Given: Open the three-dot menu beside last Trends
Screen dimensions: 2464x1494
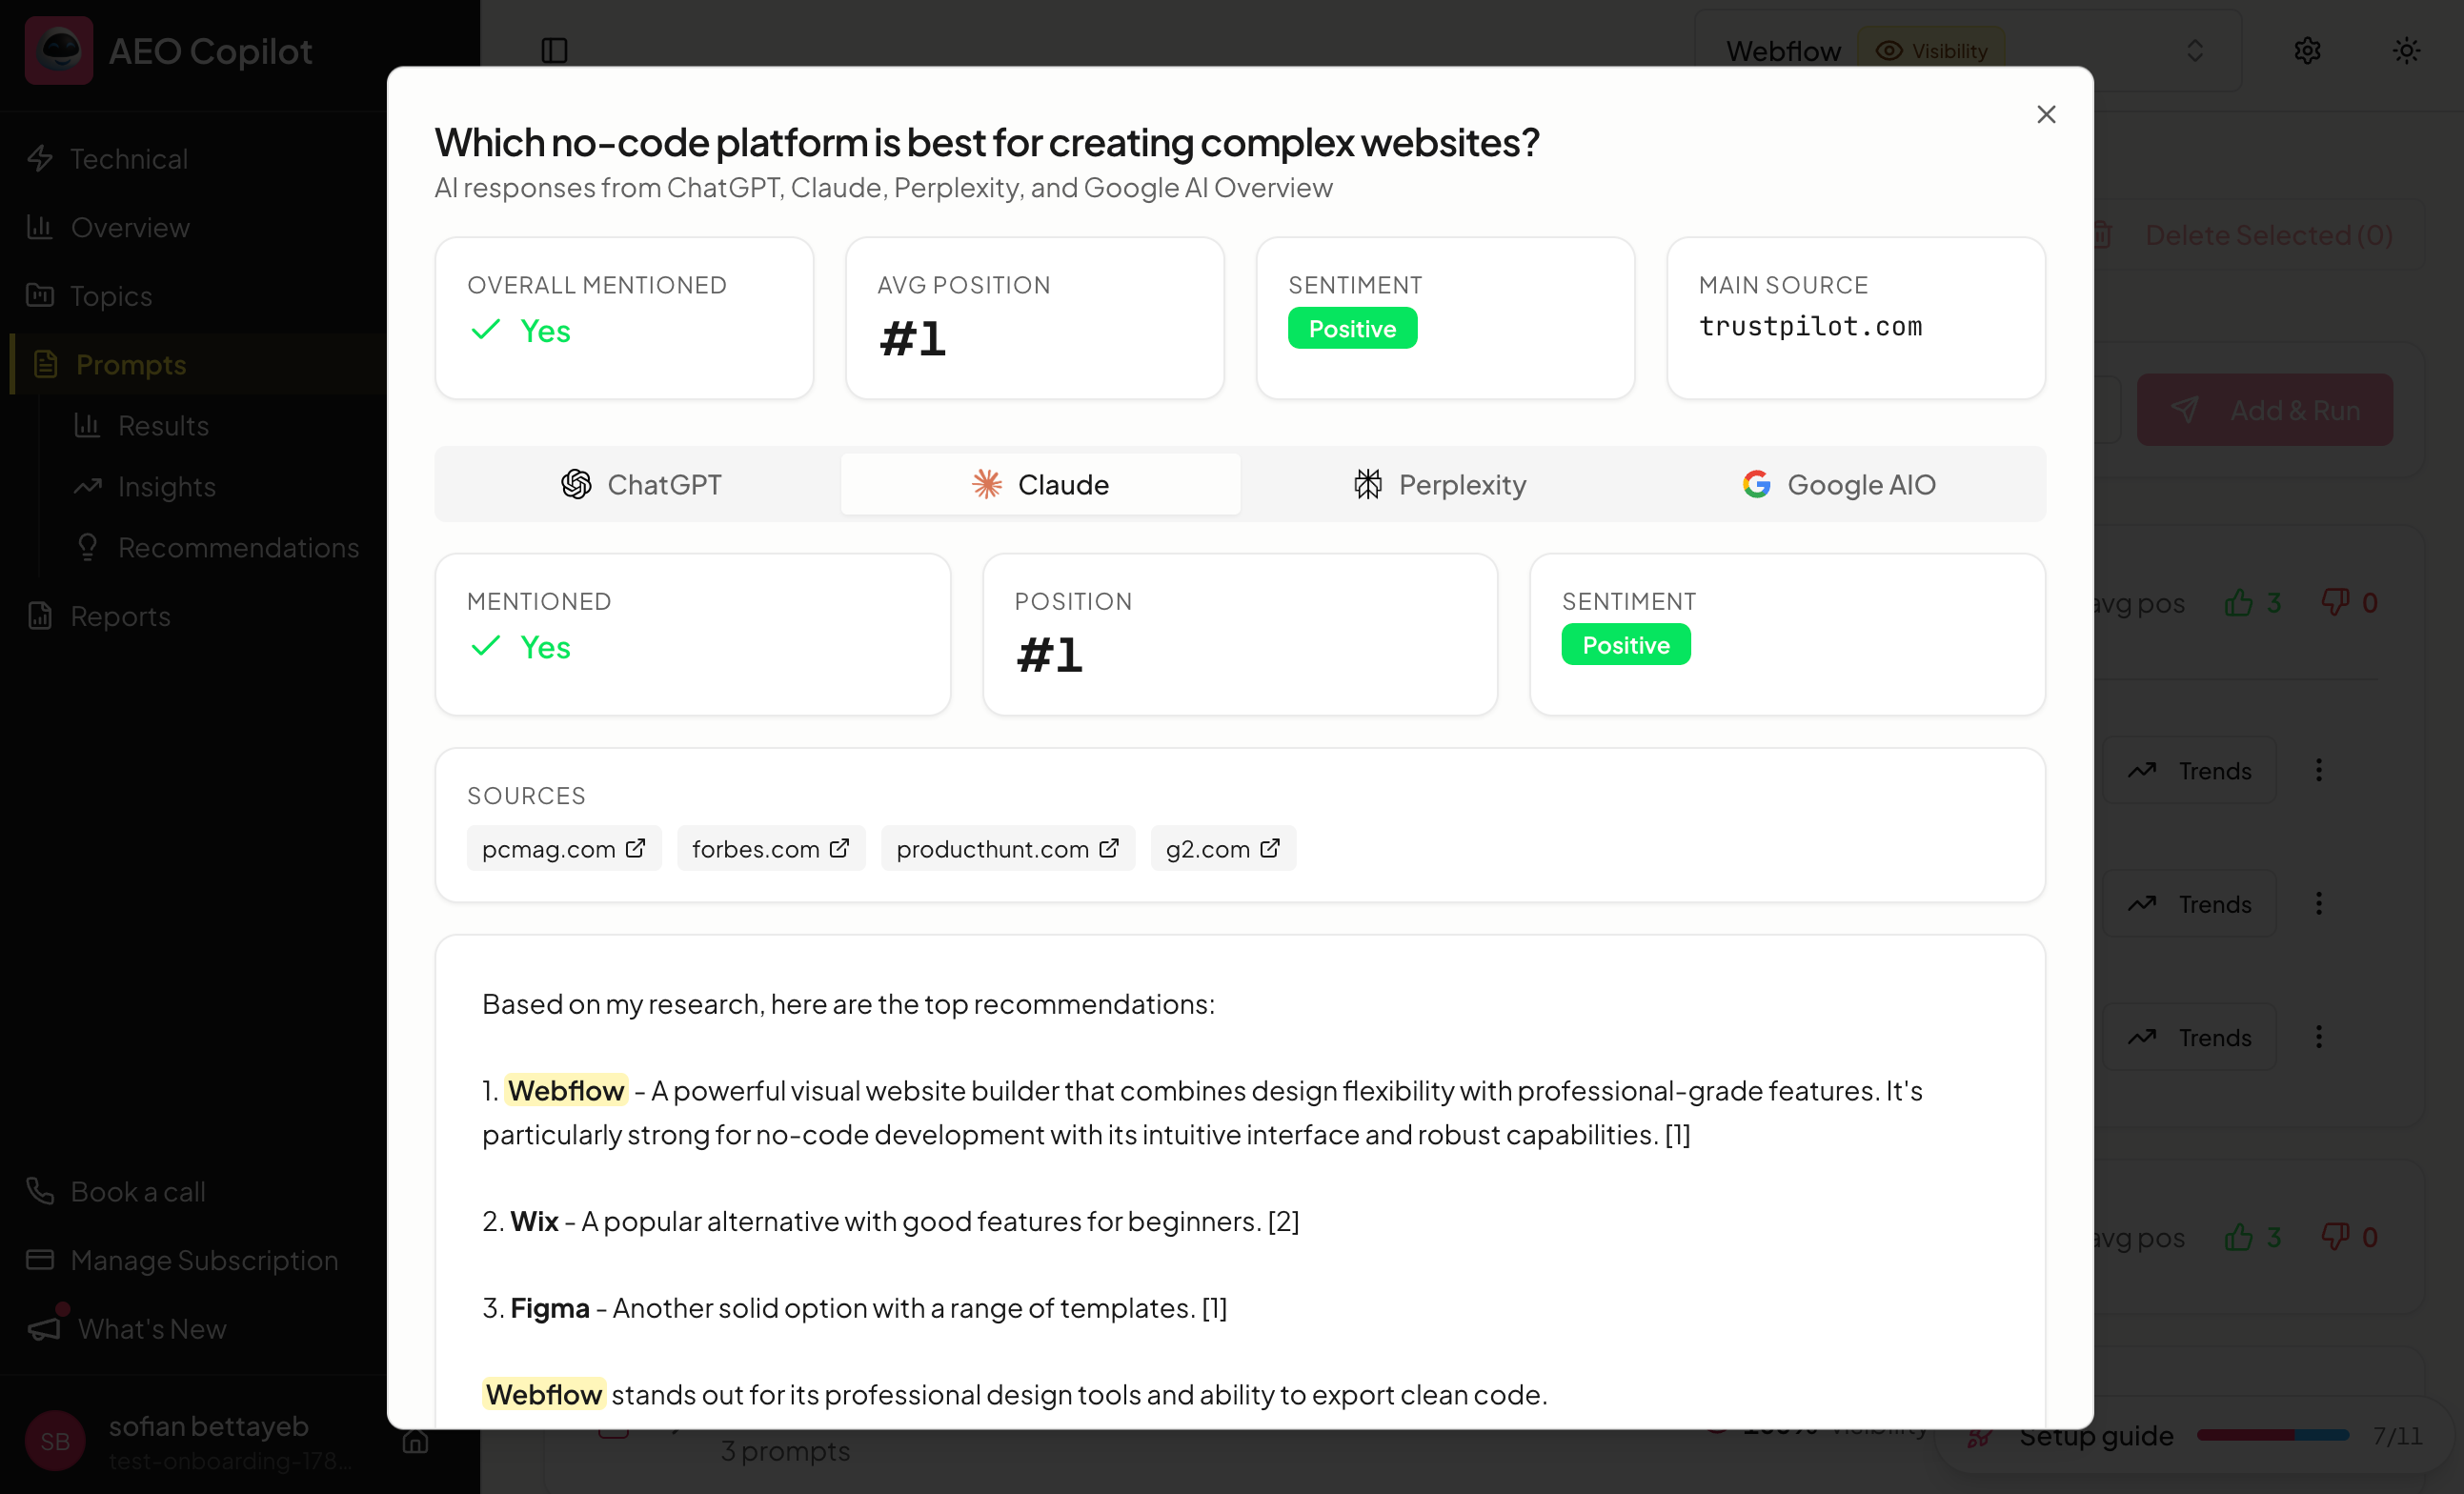Looking at the screenshot, I should coord(2318,1037).
